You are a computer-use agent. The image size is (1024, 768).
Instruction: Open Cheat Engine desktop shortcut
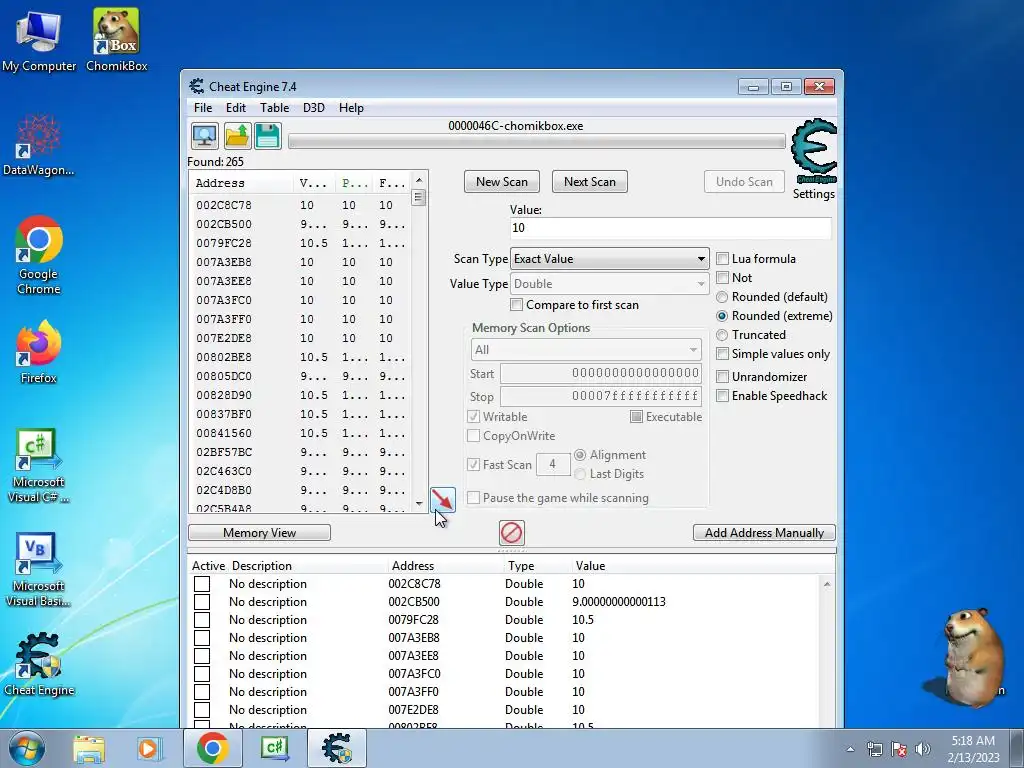39,664
